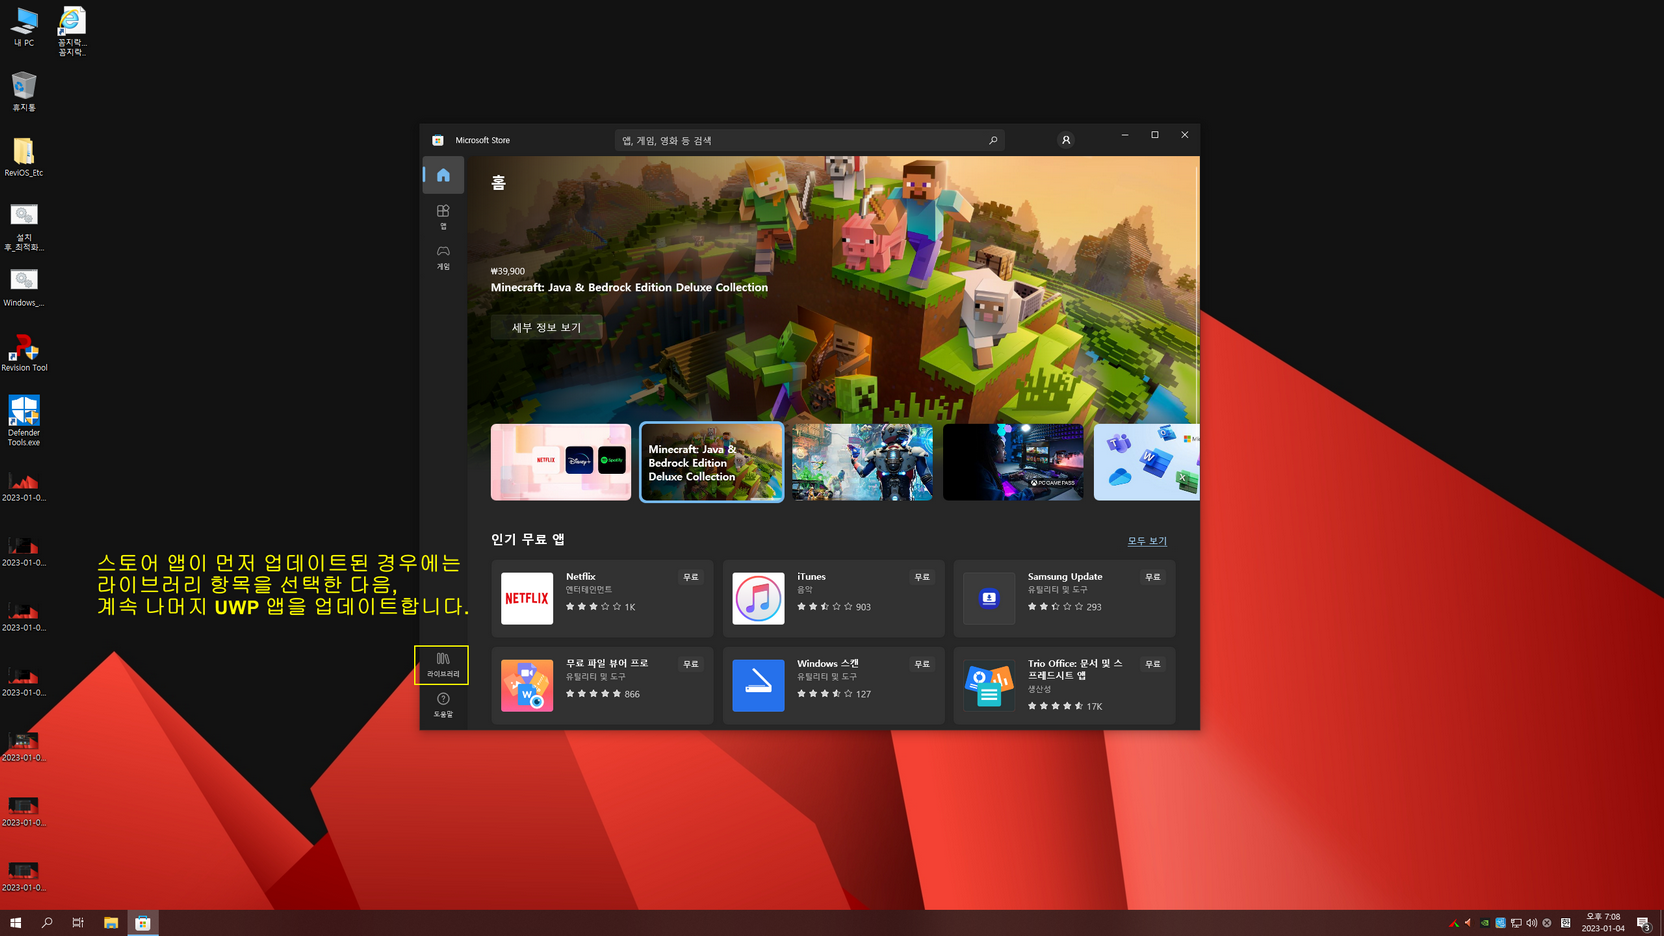This screenshot has width=1664, height=936.
Task: Click the 무료 button on Windows 스캔 card
Action: pos(922,664)
